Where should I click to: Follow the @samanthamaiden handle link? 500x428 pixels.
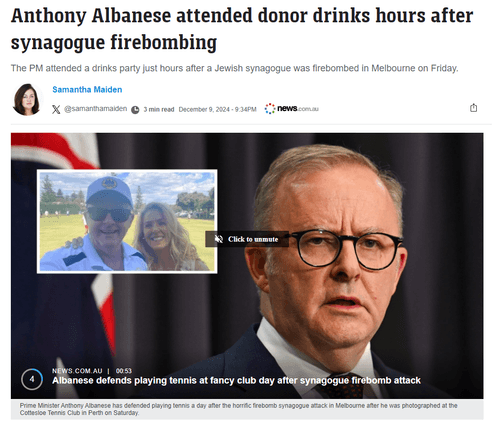pyautogui.click(x=95, y=109)
